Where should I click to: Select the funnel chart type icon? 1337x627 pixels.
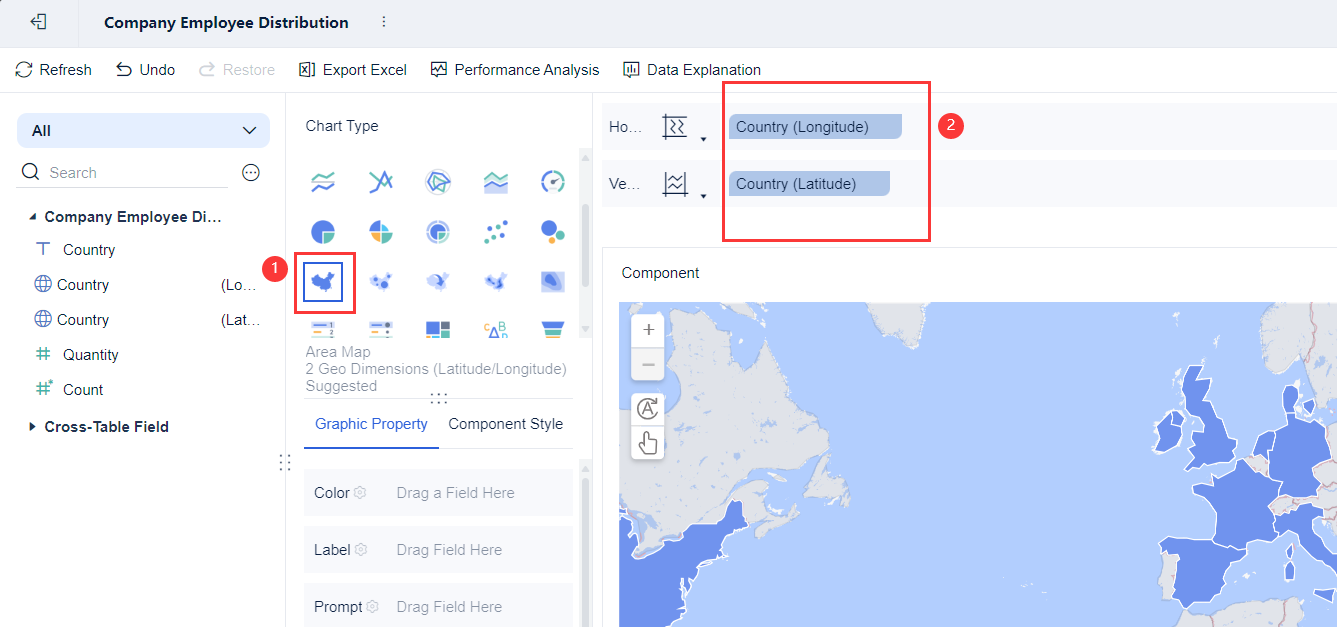(x=553, y=329)
